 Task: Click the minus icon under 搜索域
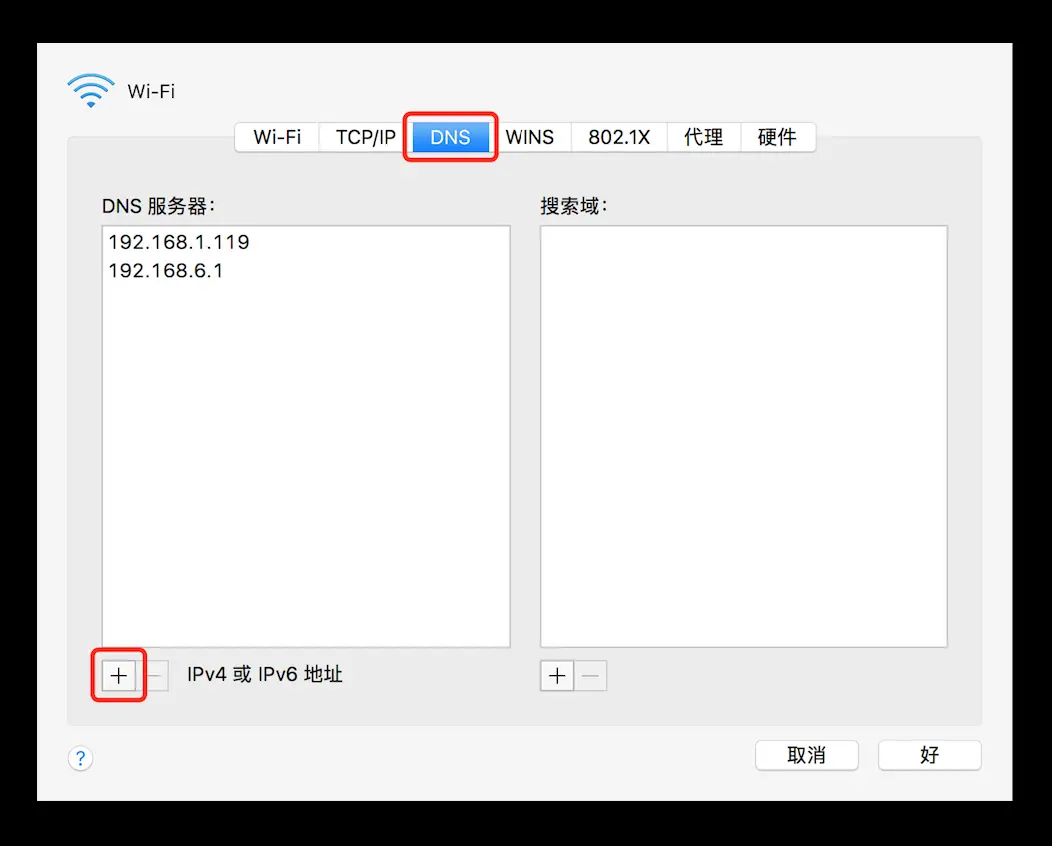coord(590,676)
